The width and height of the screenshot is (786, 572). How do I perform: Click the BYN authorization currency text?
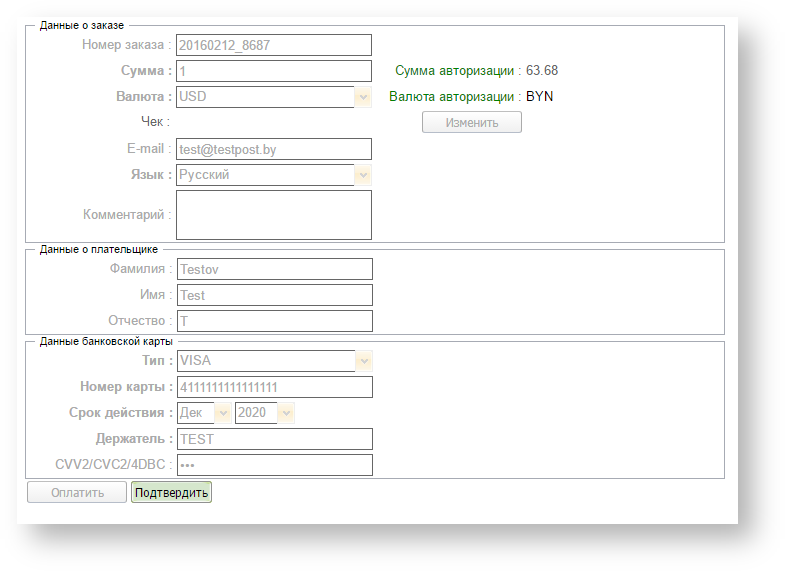[539, 97]
